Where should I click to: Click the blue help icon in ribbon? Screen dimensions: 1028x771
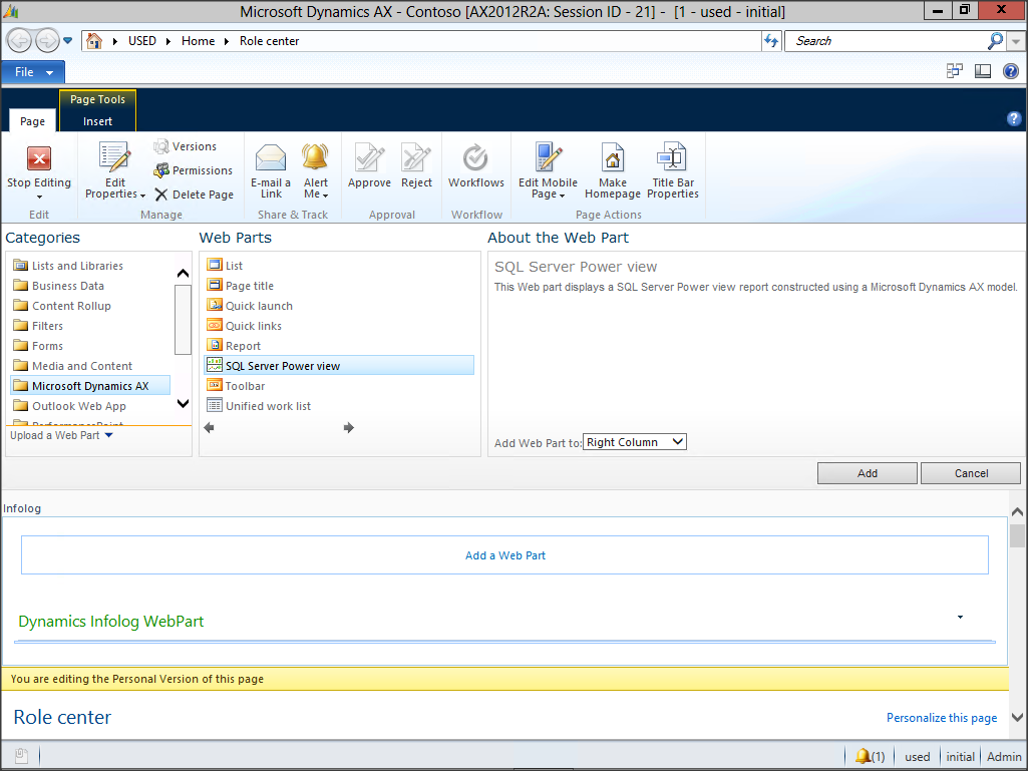[x=1014, y=119]
